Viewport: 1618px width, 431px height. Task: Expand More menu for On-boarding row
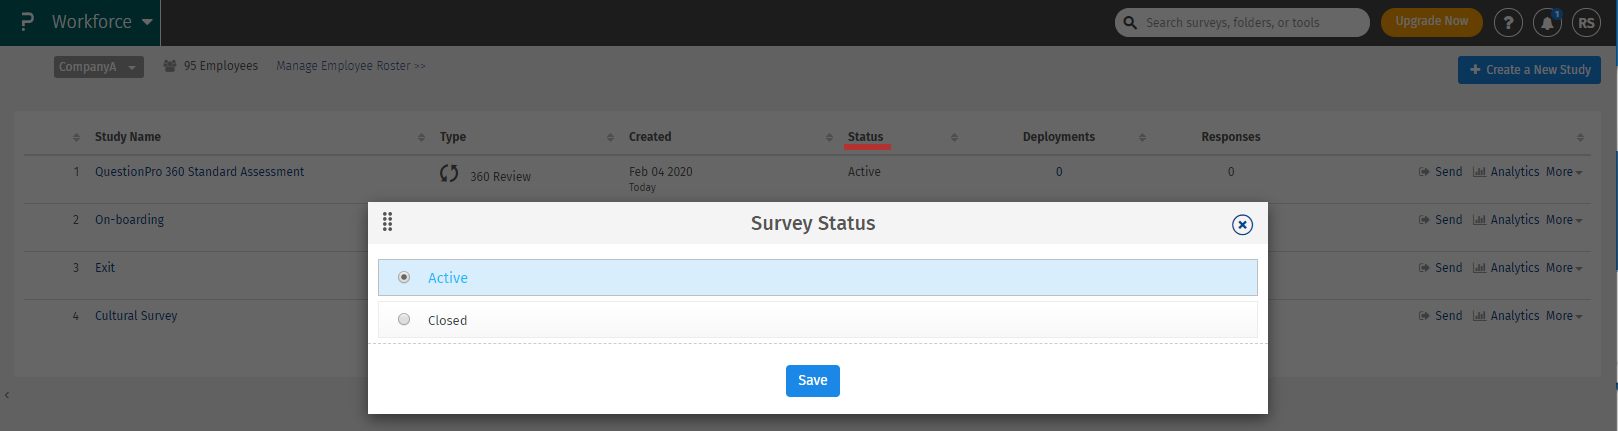pyautogui.click(x=1564, y=220)
